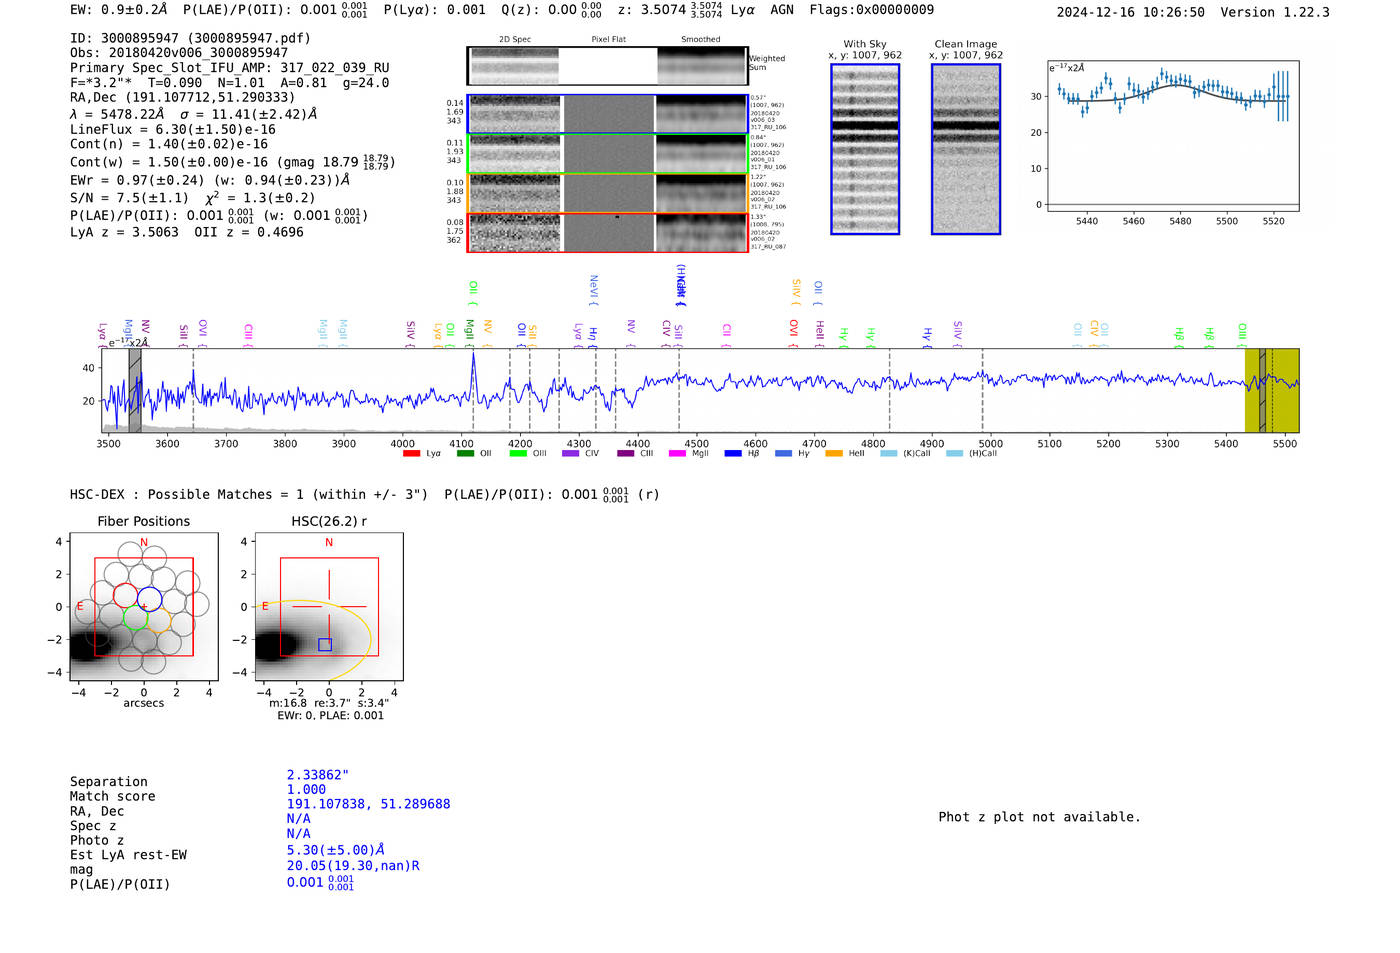Click the Smoothed column header

click(700, 40)
